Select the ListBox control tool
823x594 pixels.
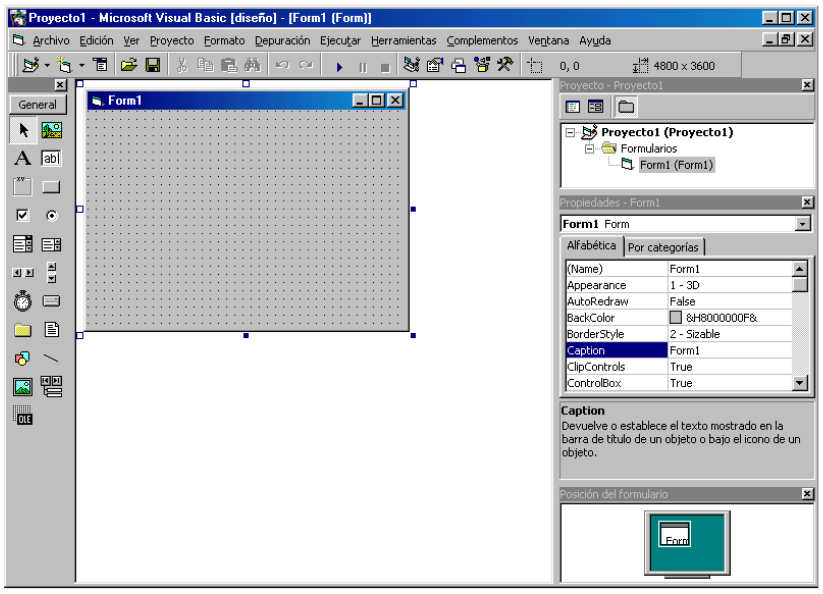51,244
